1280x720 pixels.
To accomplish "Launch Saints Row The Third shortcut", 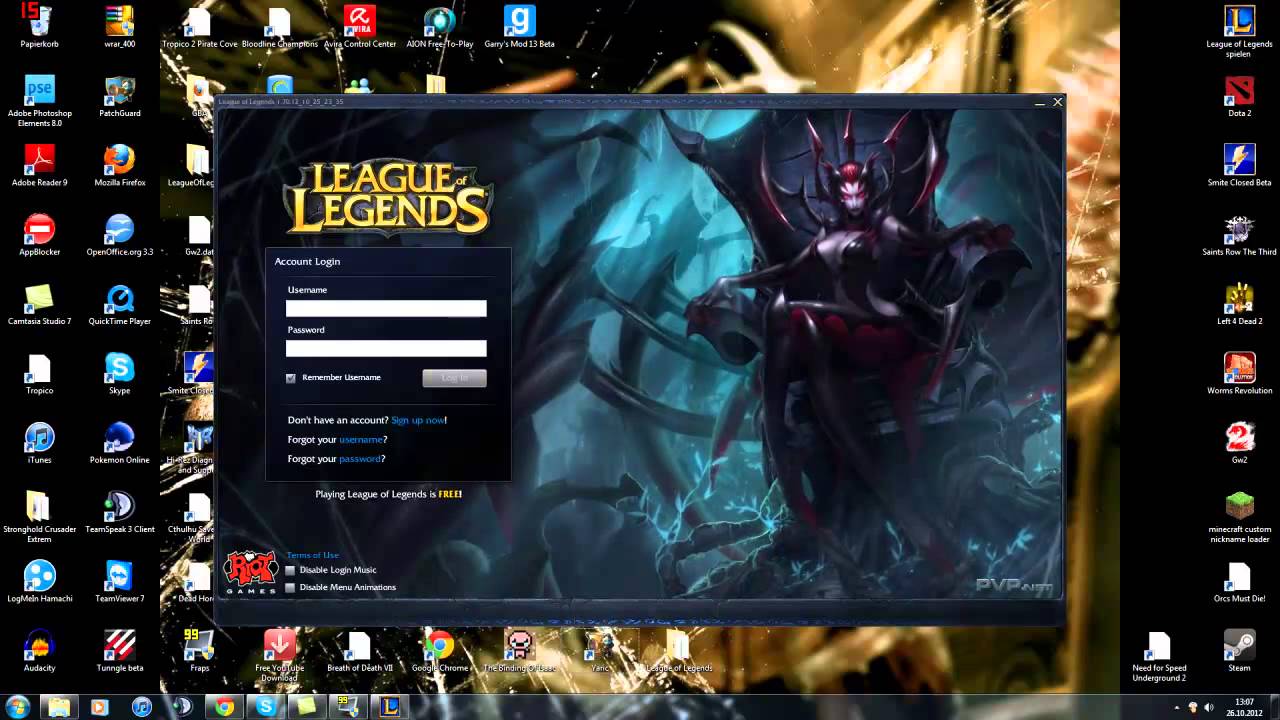I will pos(1239,234).
